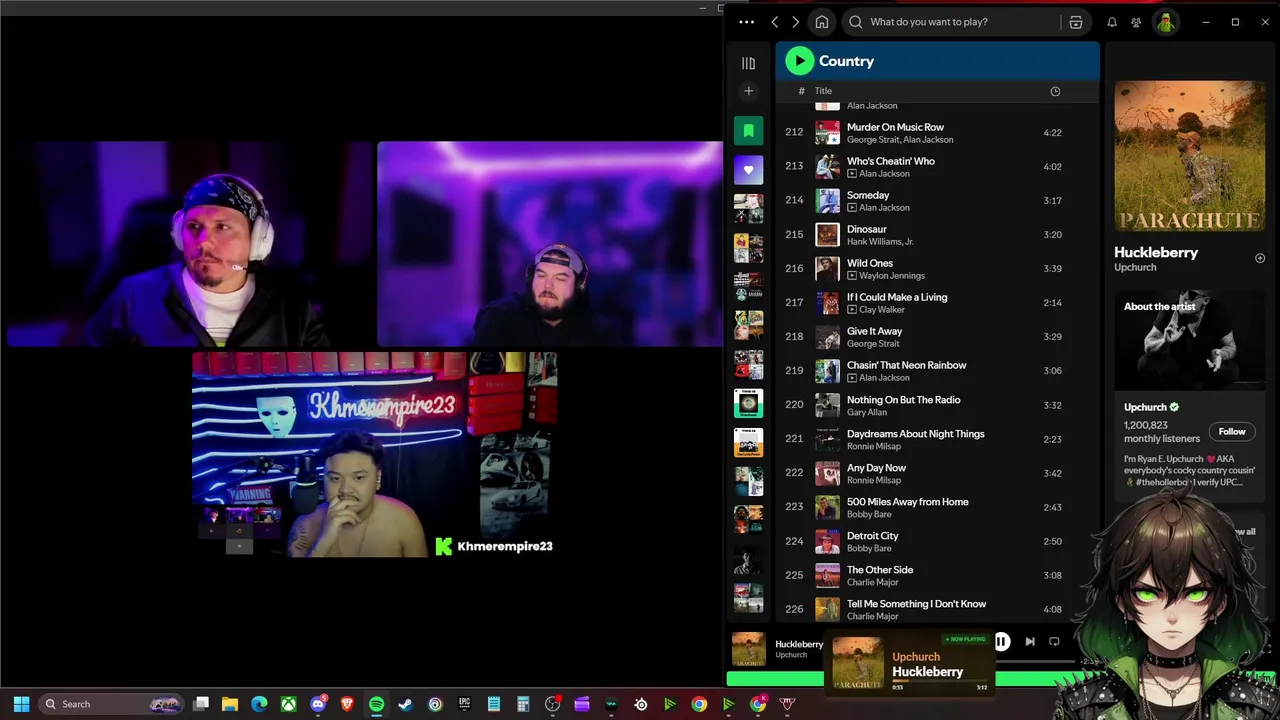The image size is (1280, 720).
Task: Open the Windows Start menu
Action: coord(21,704)
